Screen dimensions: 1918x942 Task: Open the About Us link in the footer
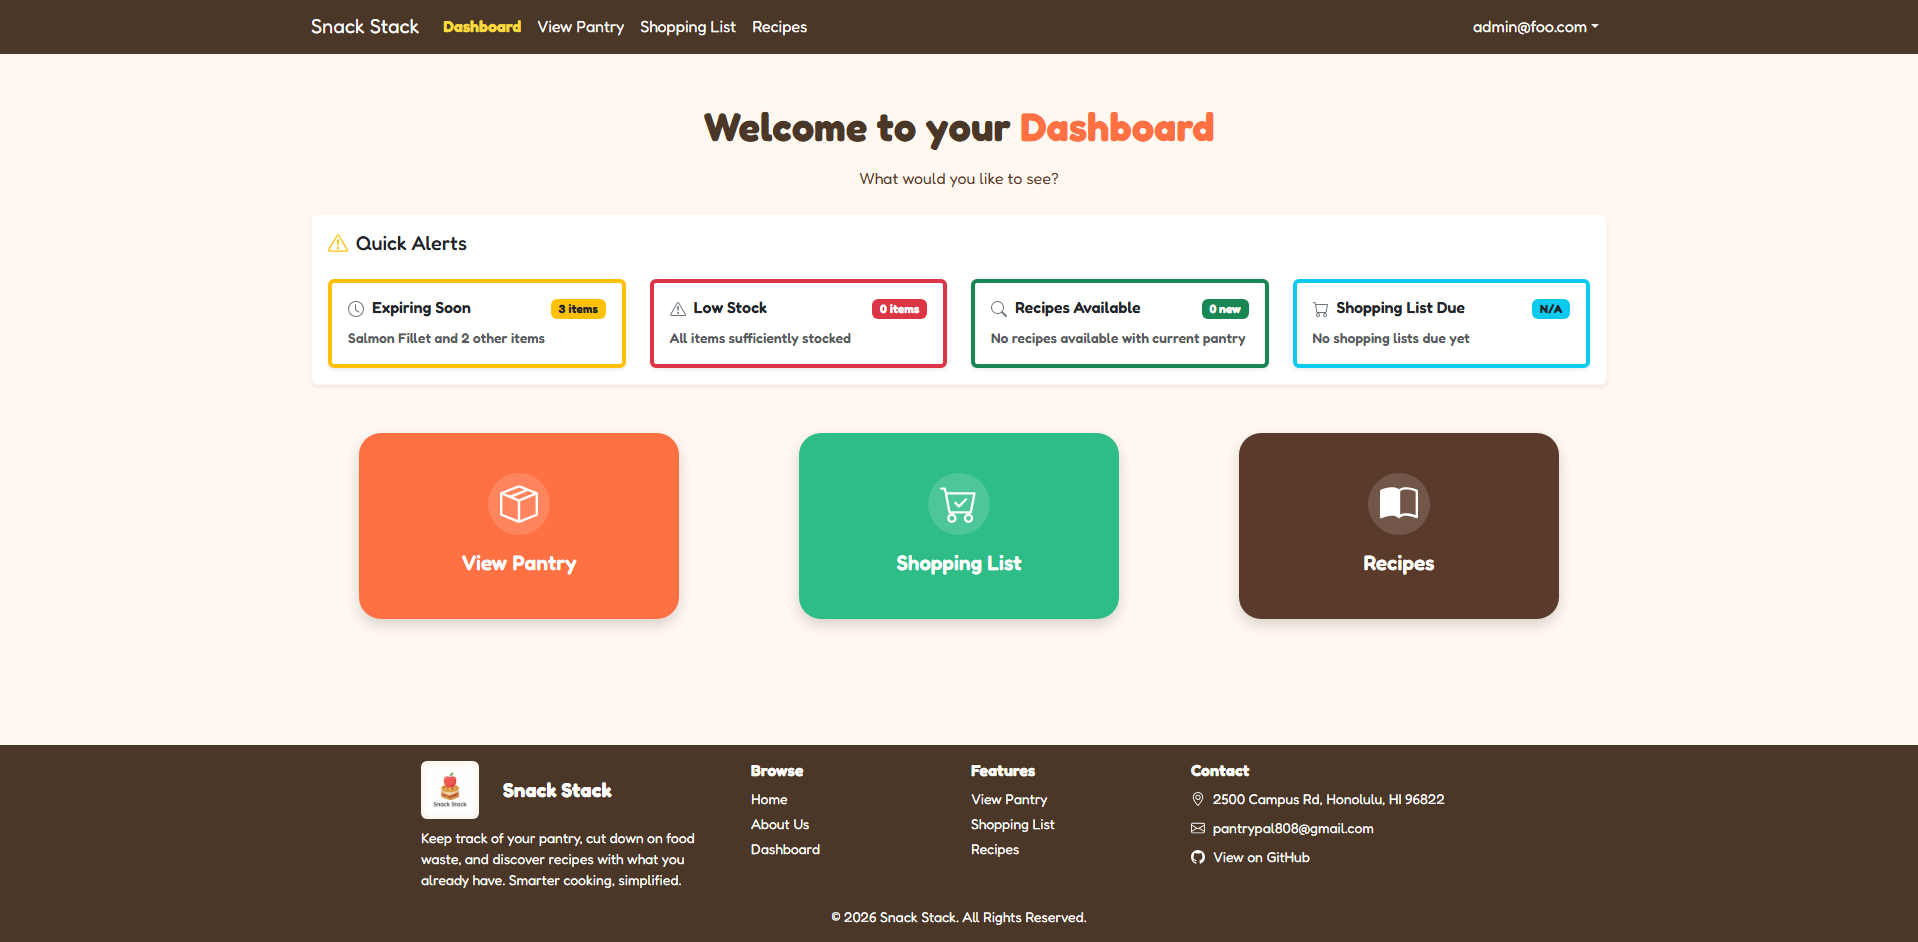pyautogui.click(x=780, y=824)
